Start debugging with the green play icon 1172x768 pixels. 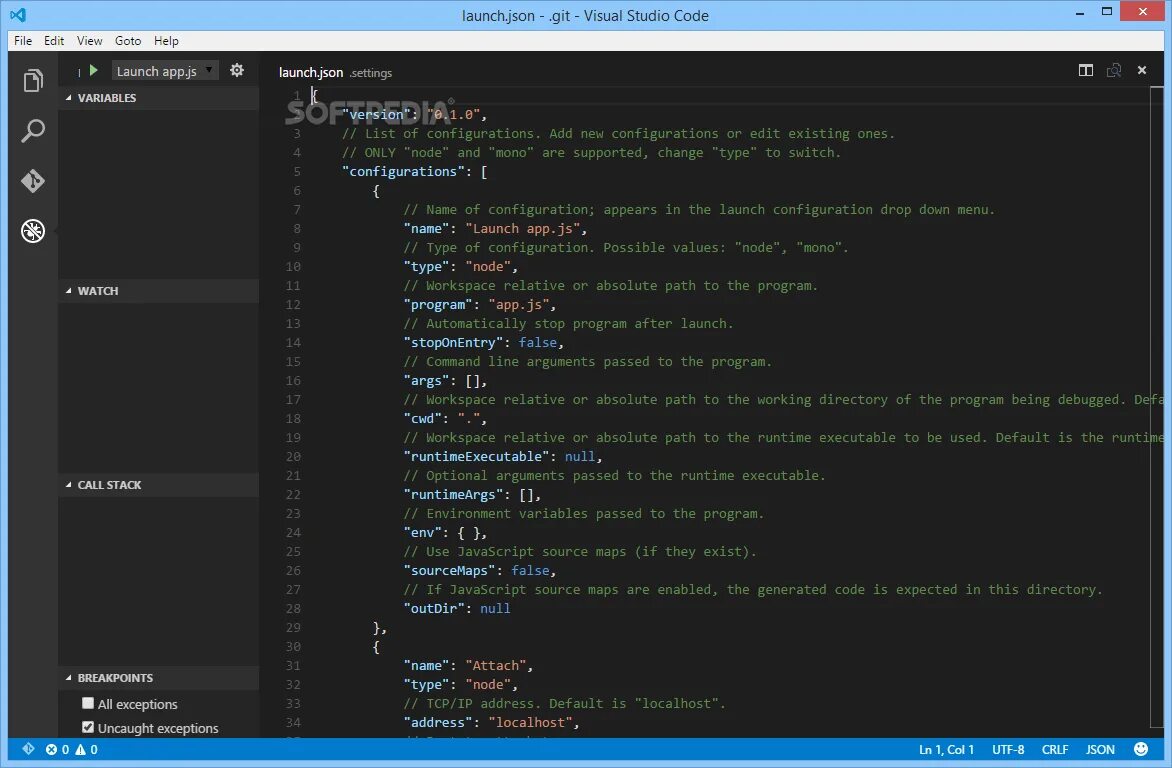pos(93,70)
